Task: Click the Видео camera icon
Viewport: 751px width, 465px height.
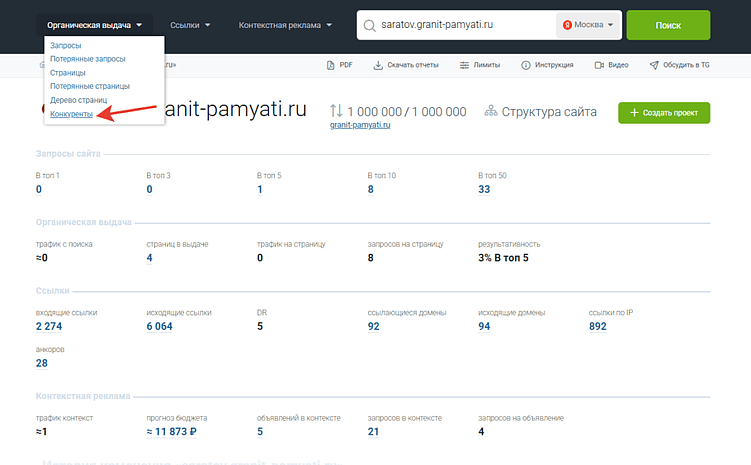Action: [599, 65]
